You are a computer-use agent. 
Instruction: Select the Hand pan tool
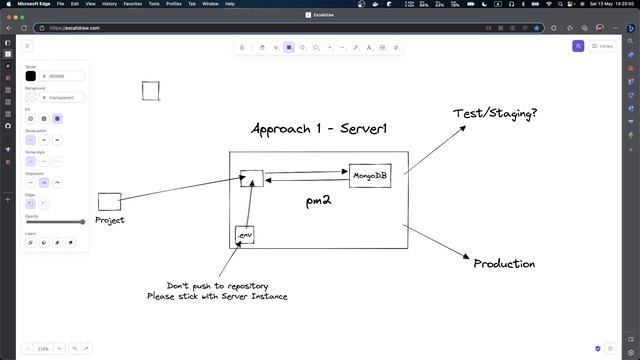pos(262,48)
